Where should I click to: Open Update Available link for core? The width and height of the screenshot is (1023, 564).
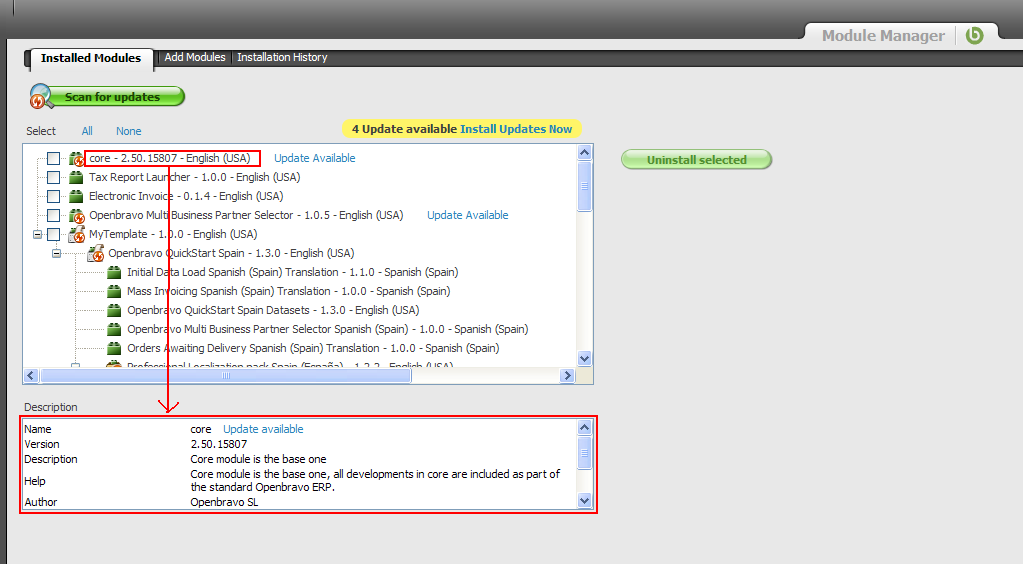pos(314,158)
